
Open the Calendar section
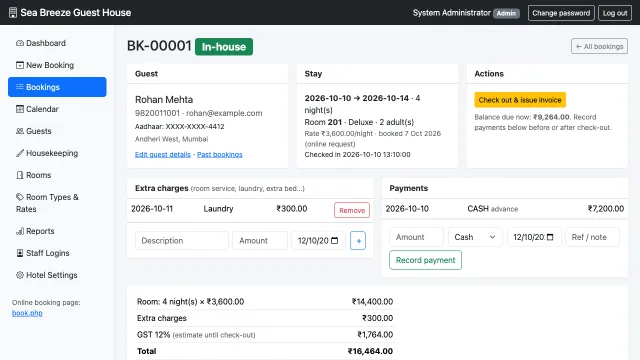[x=57, y=109]
